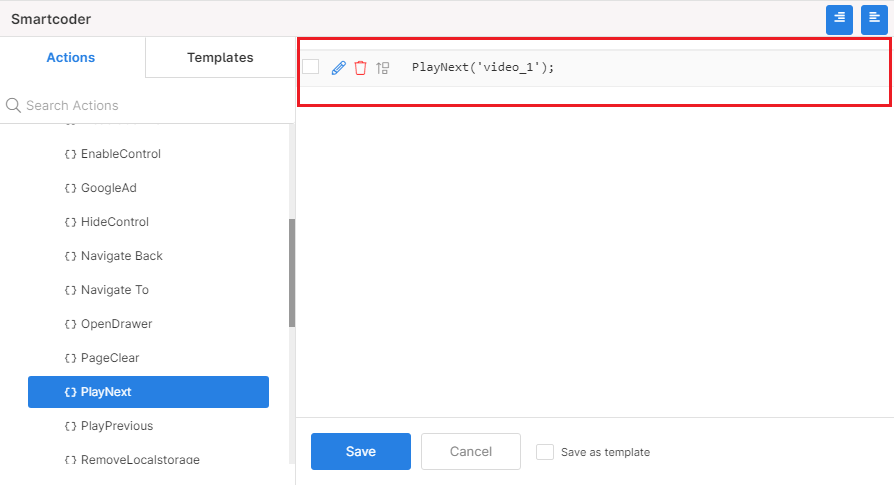Cancel the Smartcoder changes
This screenshot has height=485, width=894.
point(471,451)
